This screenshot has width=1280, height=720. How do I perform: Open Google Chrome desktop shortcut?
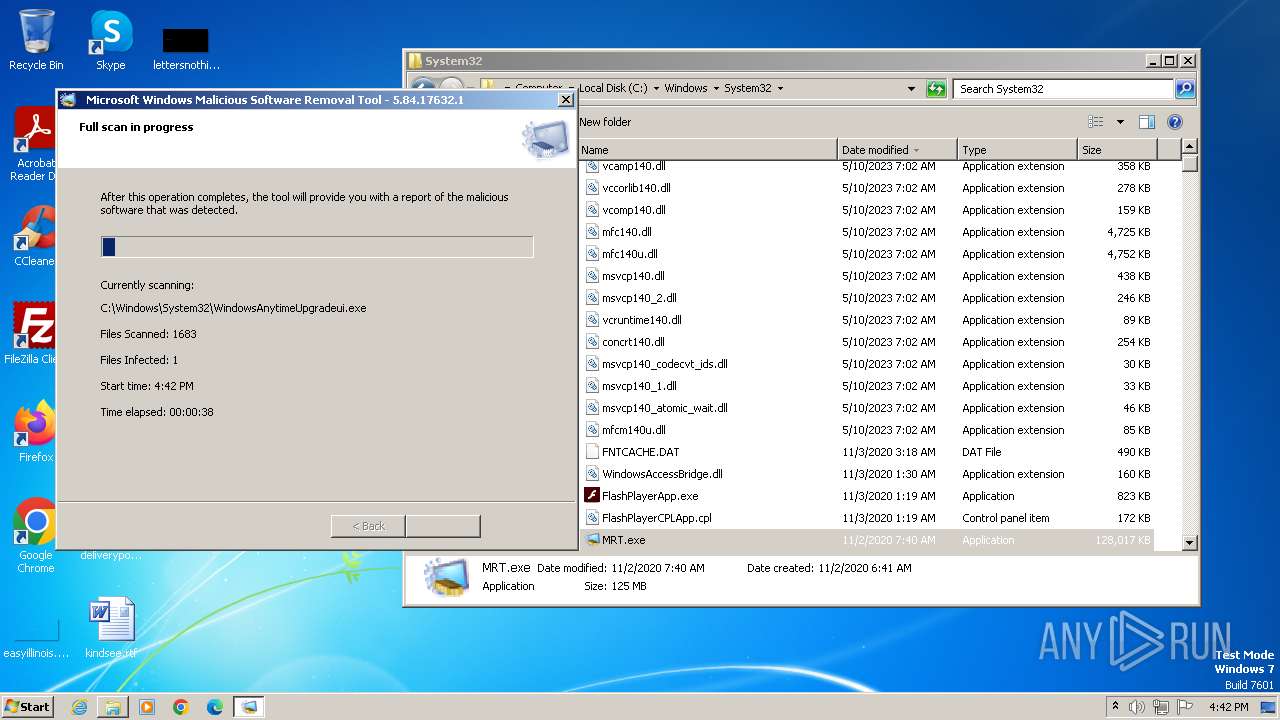click(35, 535)
